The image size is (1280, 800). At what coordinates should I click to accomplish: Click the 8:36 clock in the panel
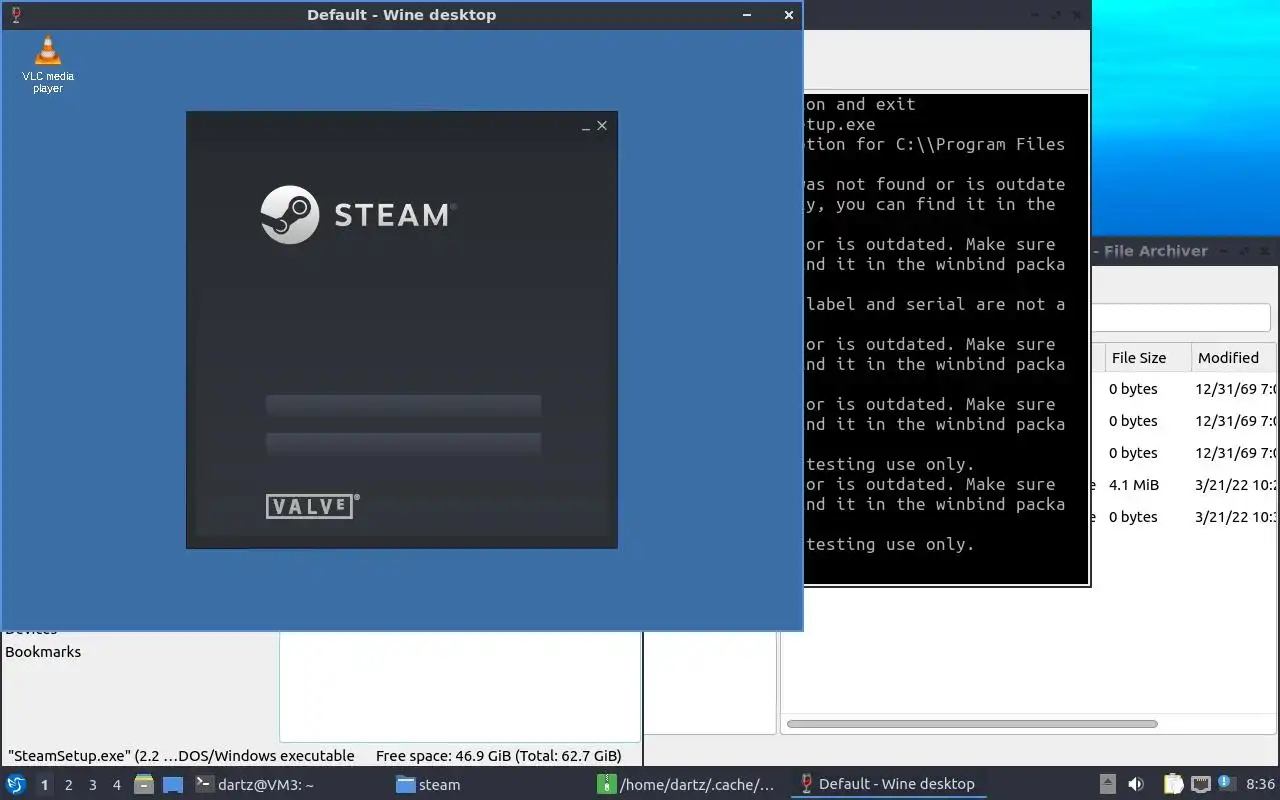point(1260,784)
